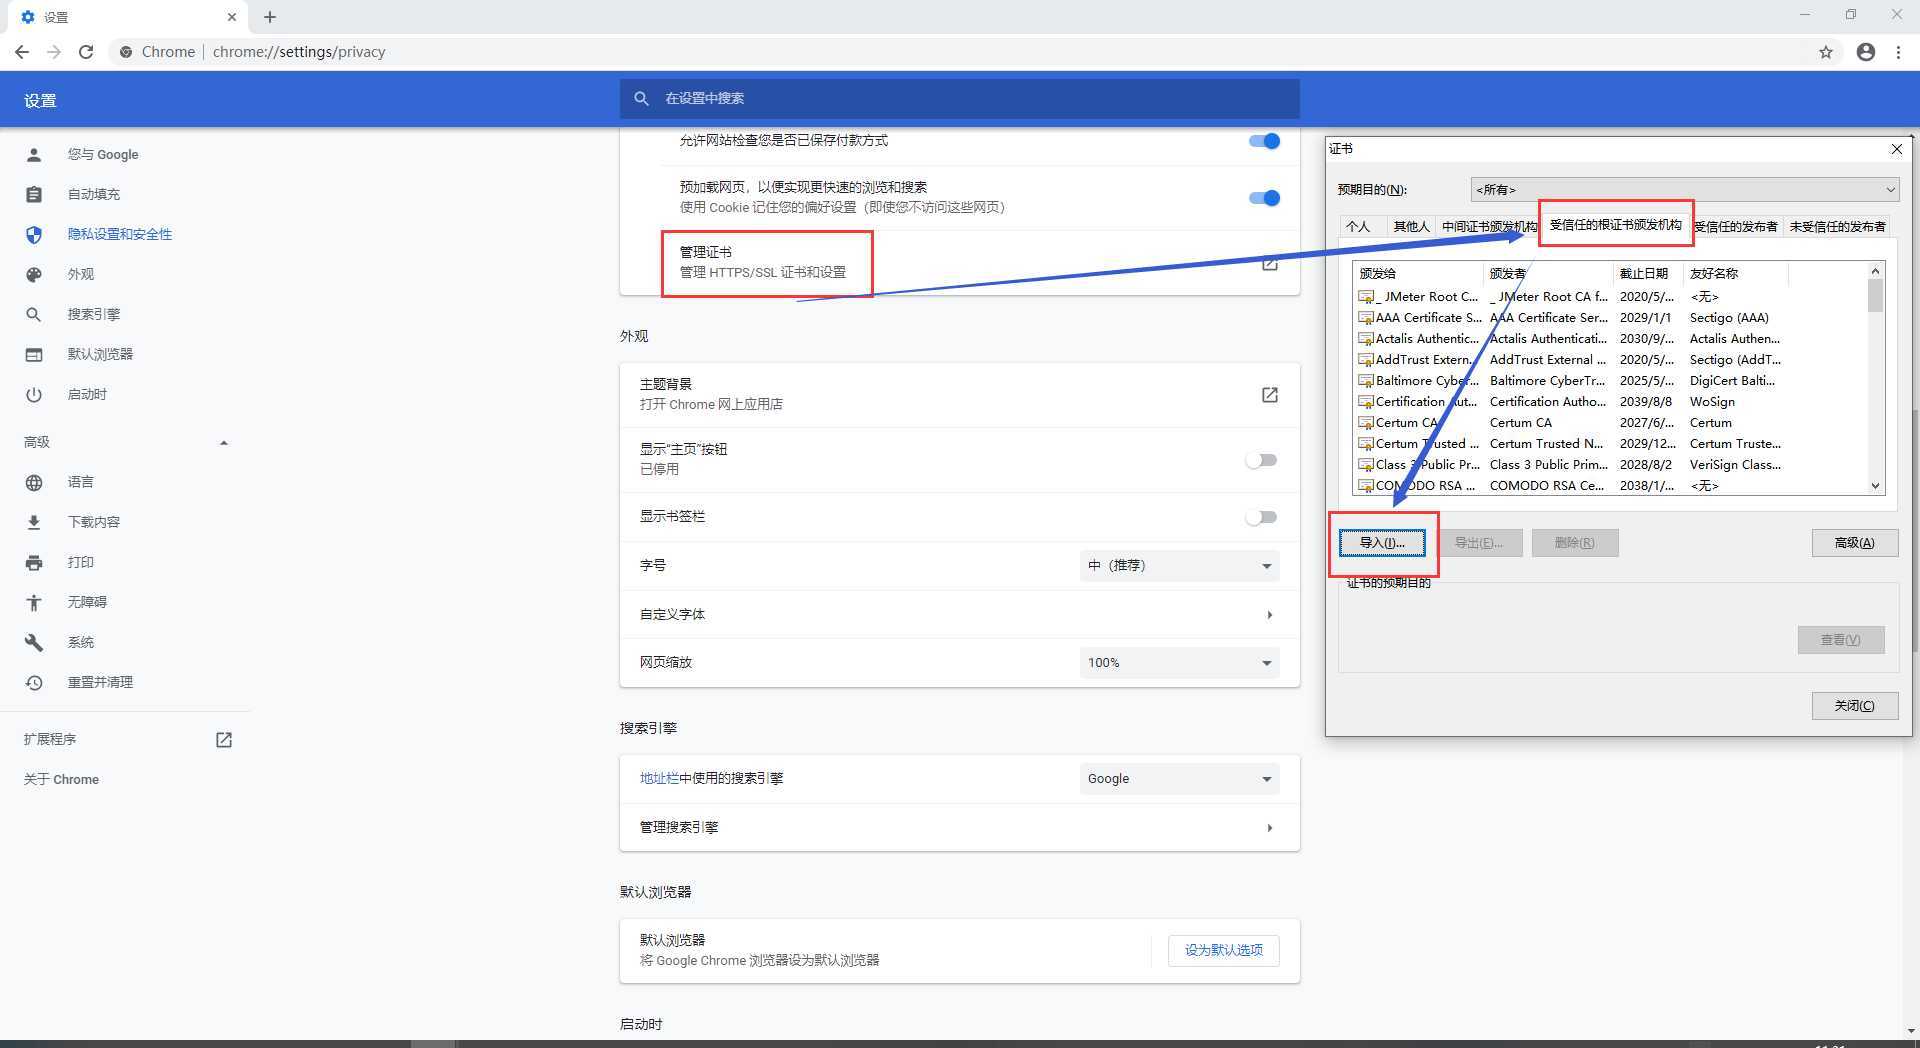Close the 证书 dialog with X
Viewport: 1920px width, 1048px height.
click(1896, 149)
